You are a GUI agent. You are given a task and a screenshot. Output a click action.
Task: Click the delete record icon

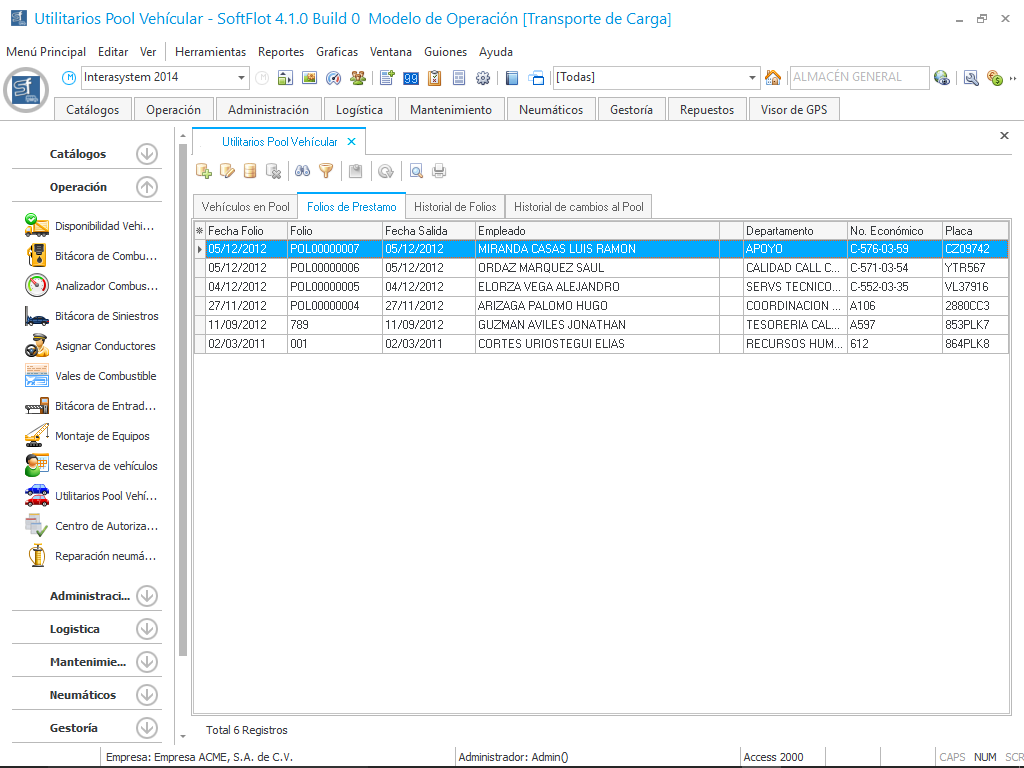tap(273, 171)
